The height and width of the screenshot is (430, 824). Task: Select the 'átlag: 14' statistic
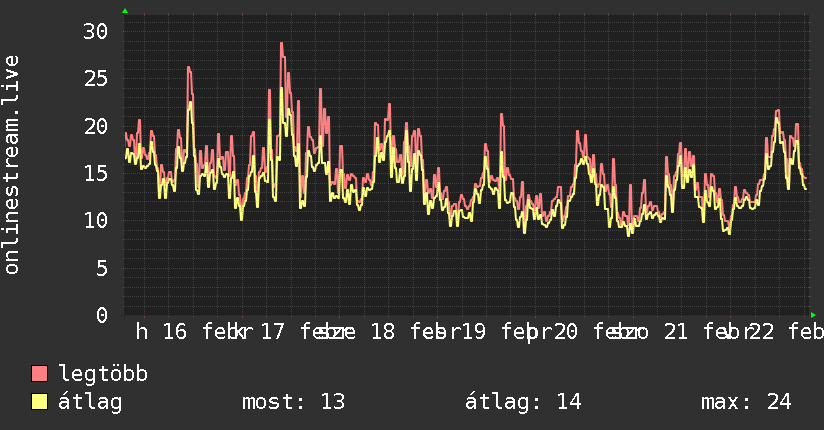point(523,402)
